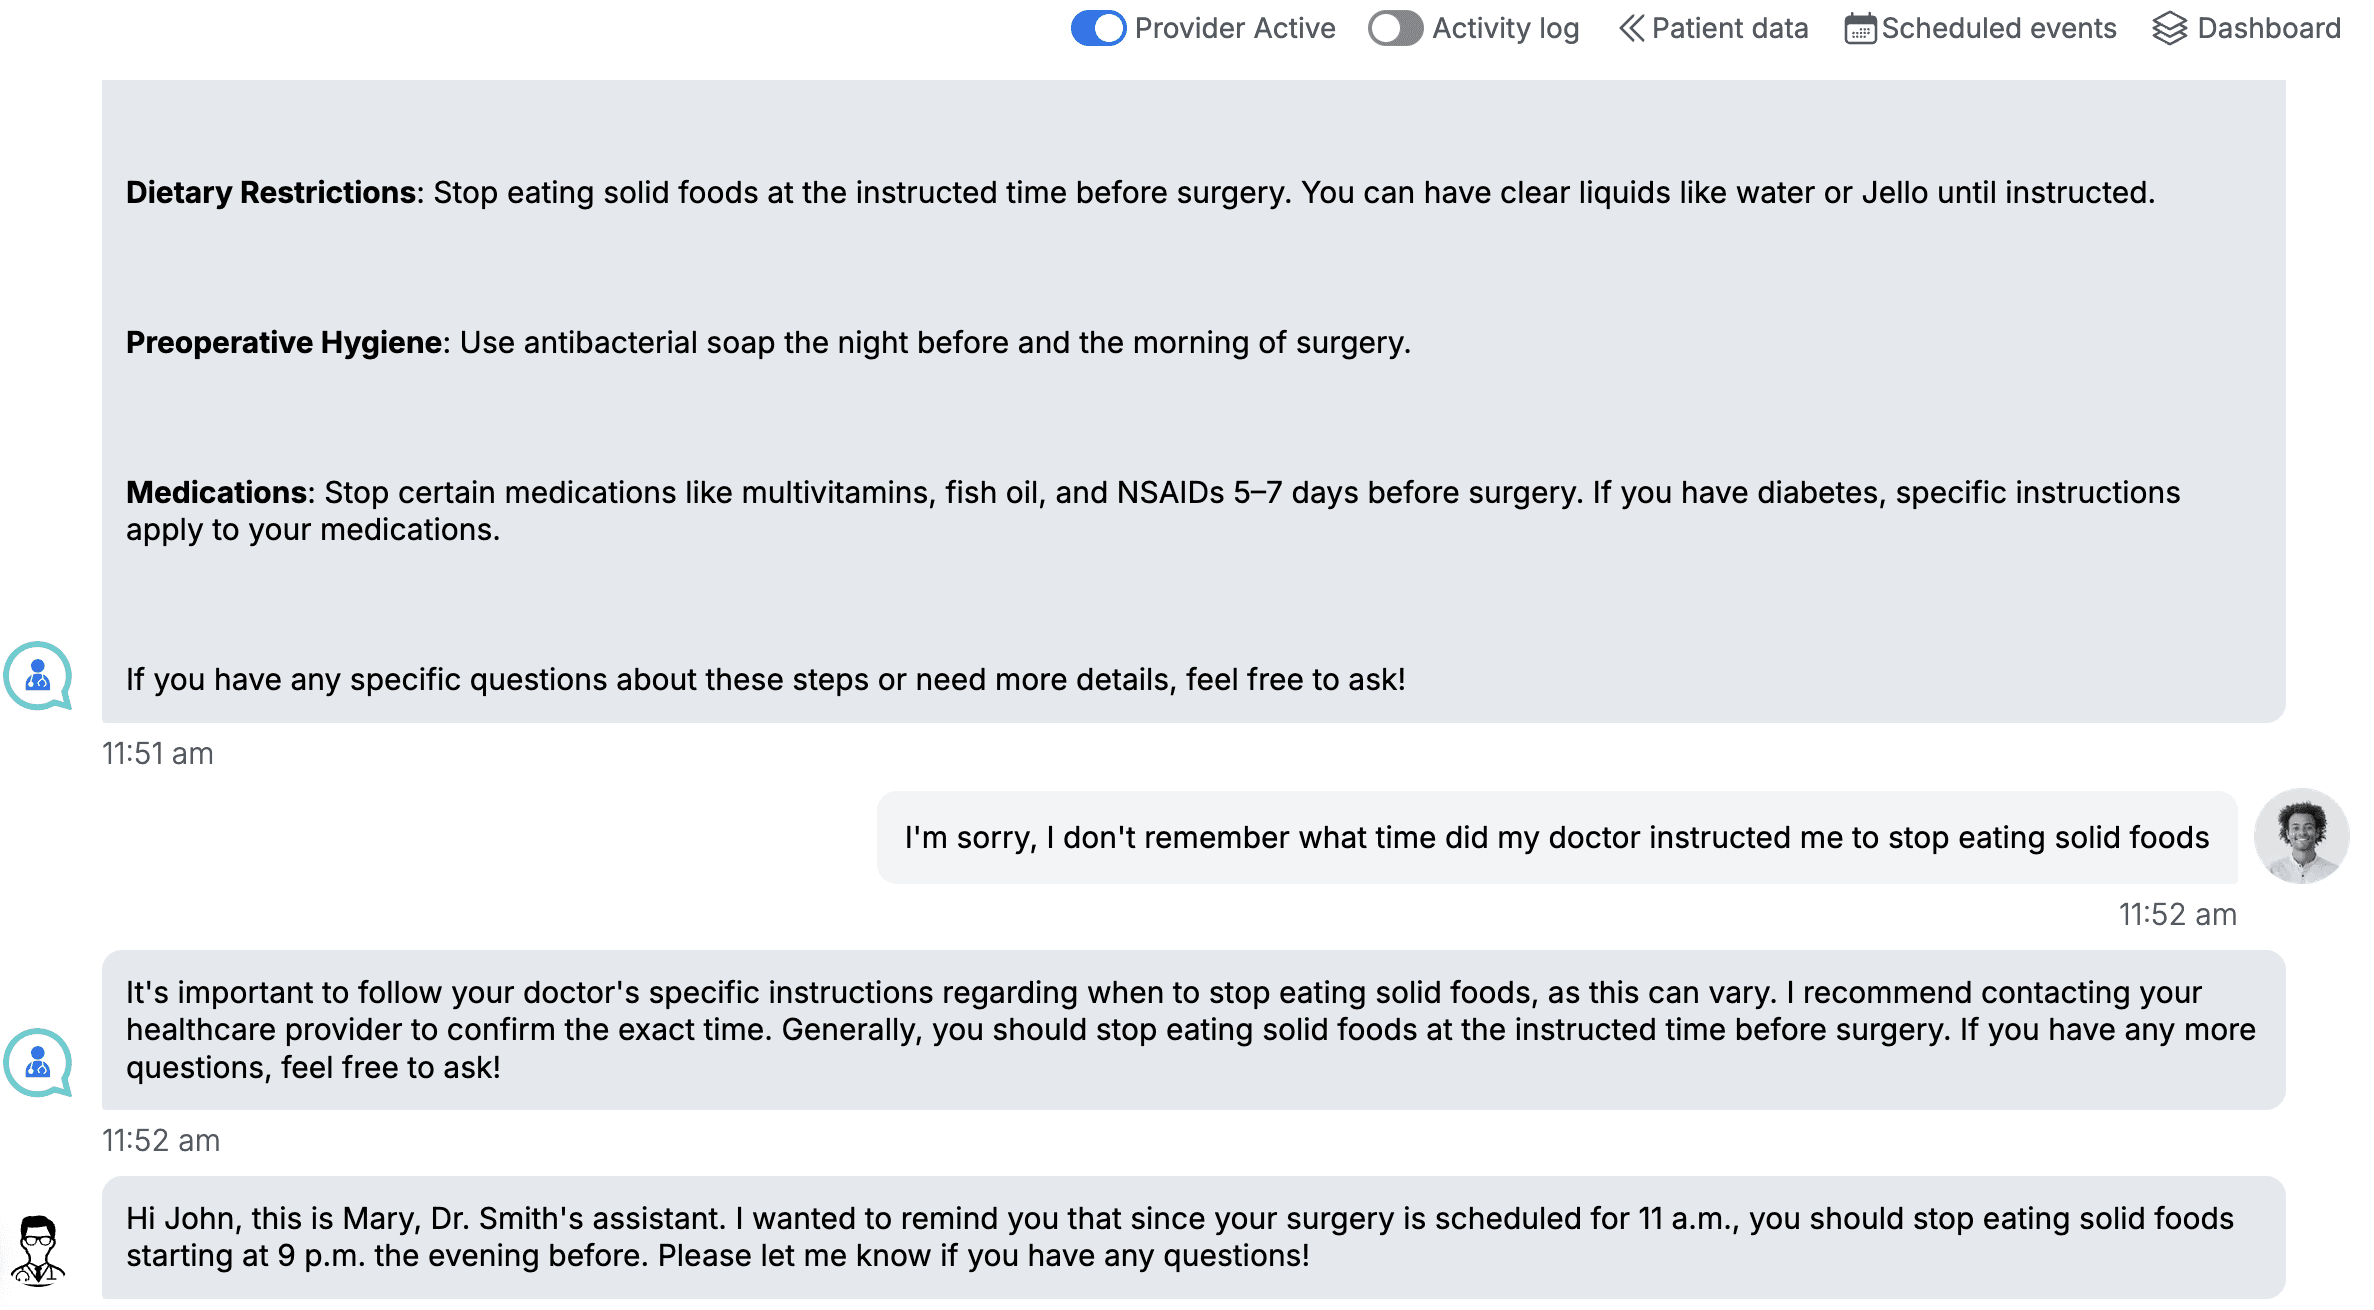Click the Provider Active label
The image size is (2374, 1310).
pyautogui.click(x=1235, y=28)
